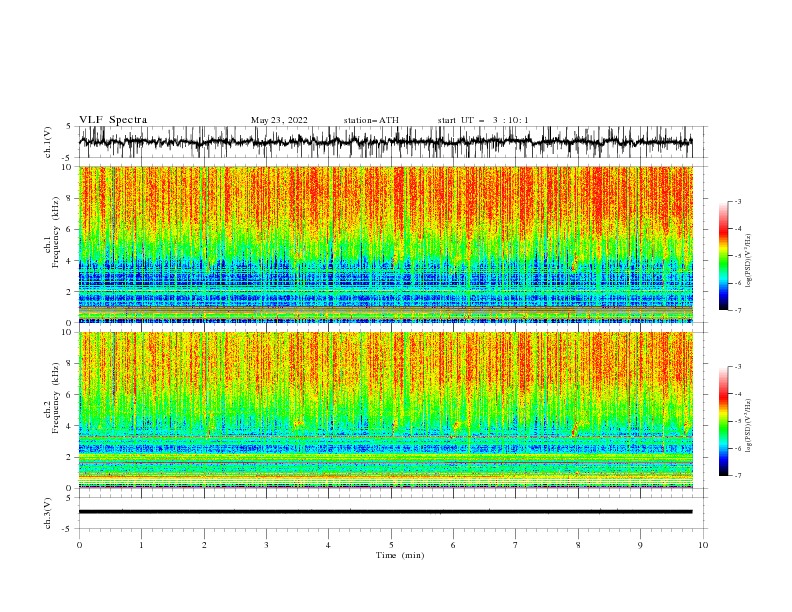This screenshot has height=612, width=792.
Task: Select the date "May 23, 2022"
Action: click(279, 120)
